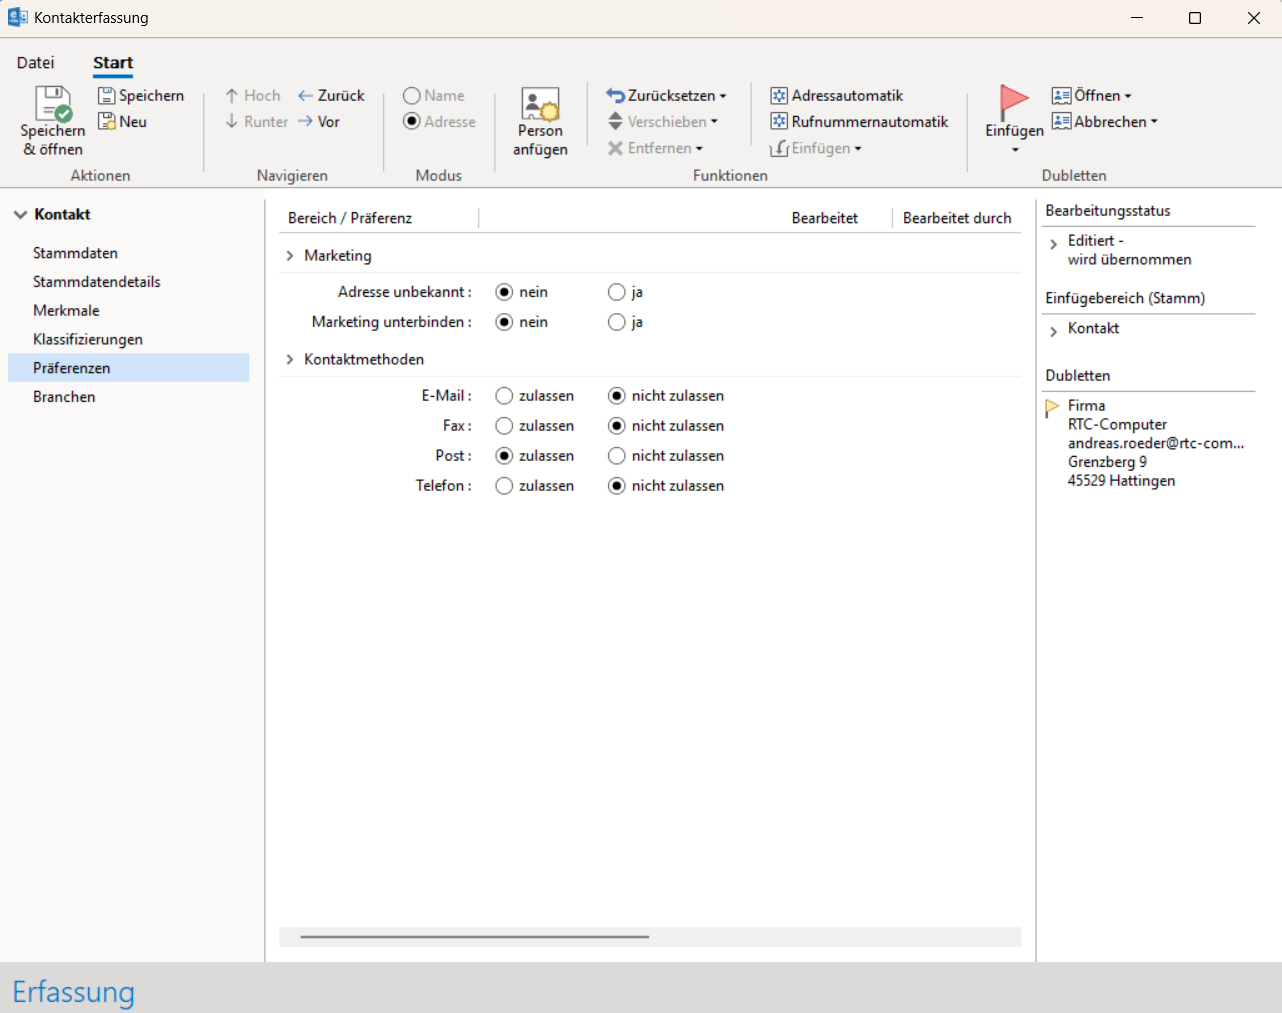Expand the Editiert status entry

click(x=1053, y=244)
